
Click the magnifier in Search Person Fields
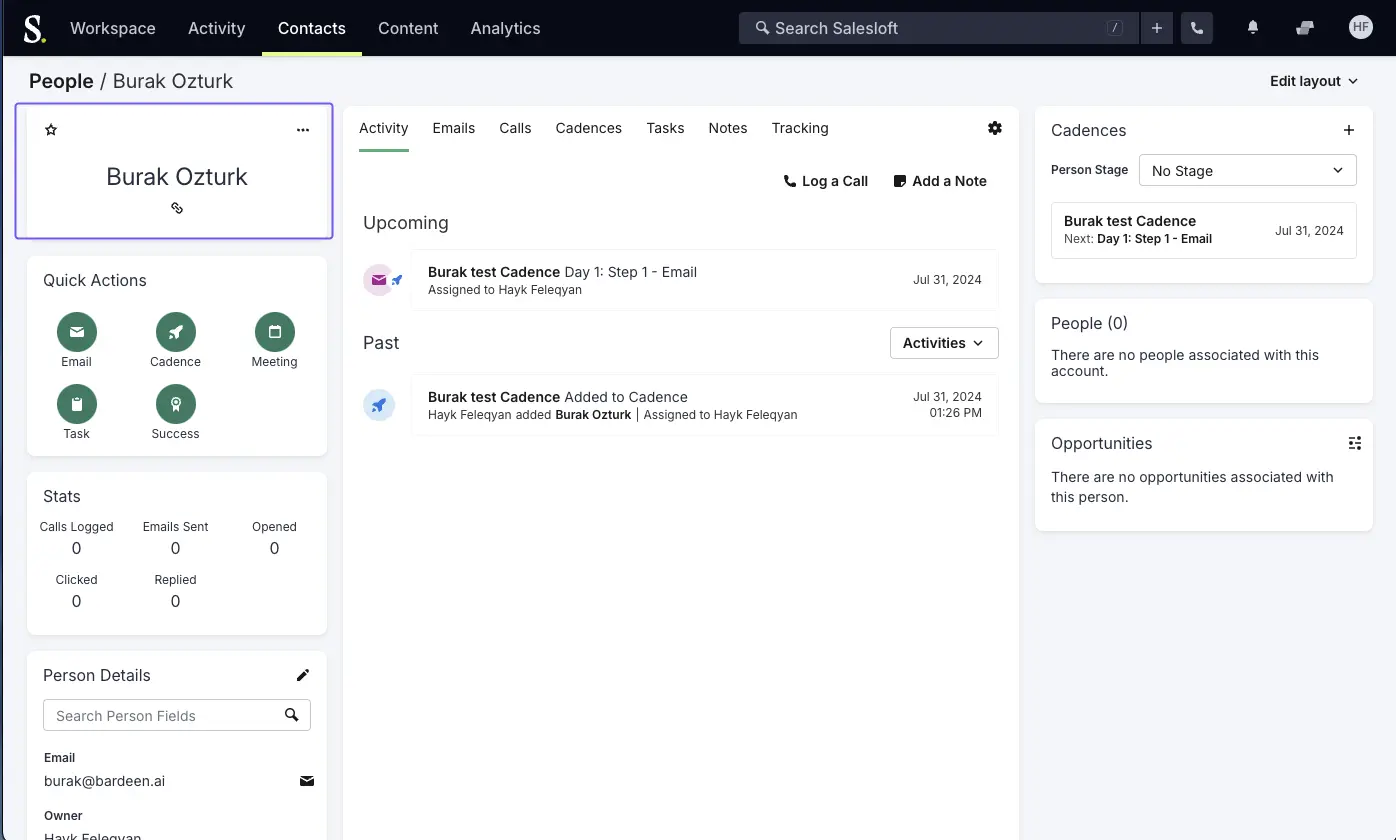(x=292, y=715)
